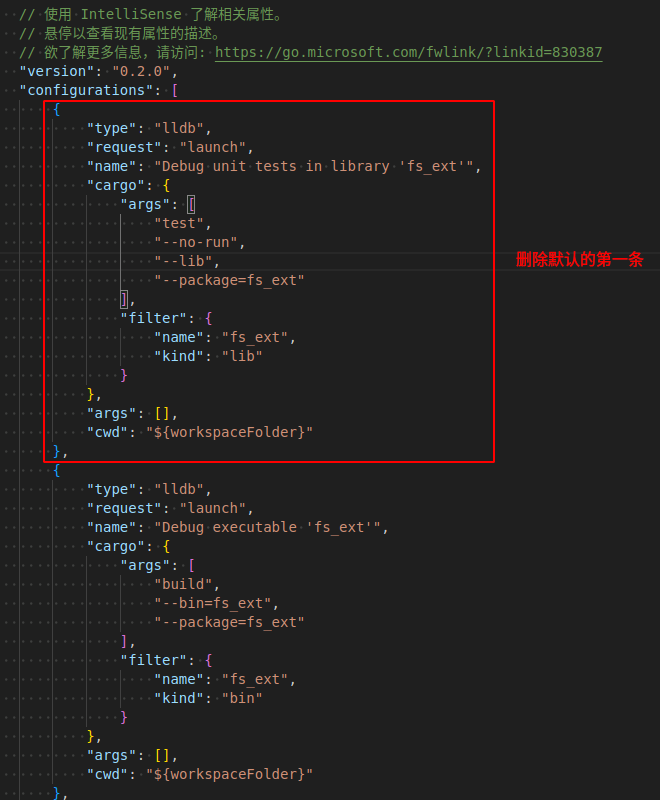Click "${workspaceFolder}" in the executable configuration
Viewport: 660px width, 800px height.
[230, 774]
